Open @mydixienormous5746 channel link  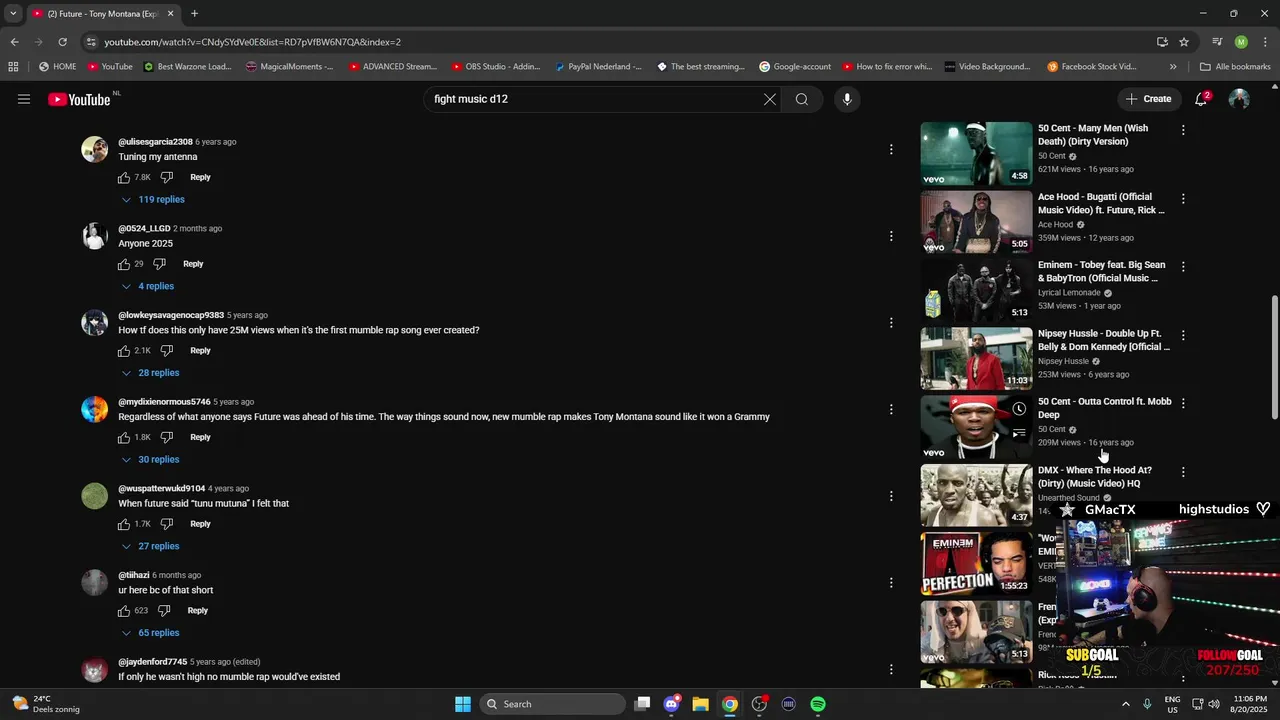point(164,402)
